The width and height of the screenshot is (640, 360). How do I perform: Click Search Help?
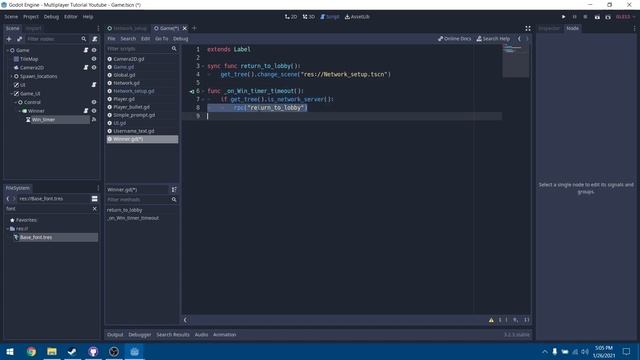493,39
